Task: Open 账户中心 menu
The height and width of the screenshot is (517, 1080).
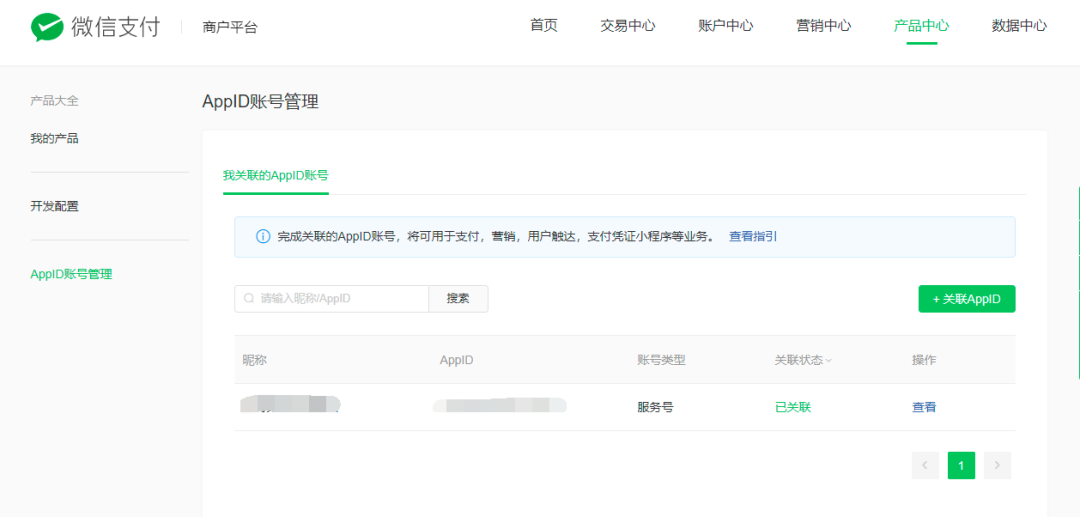Action: click(725, 26)
